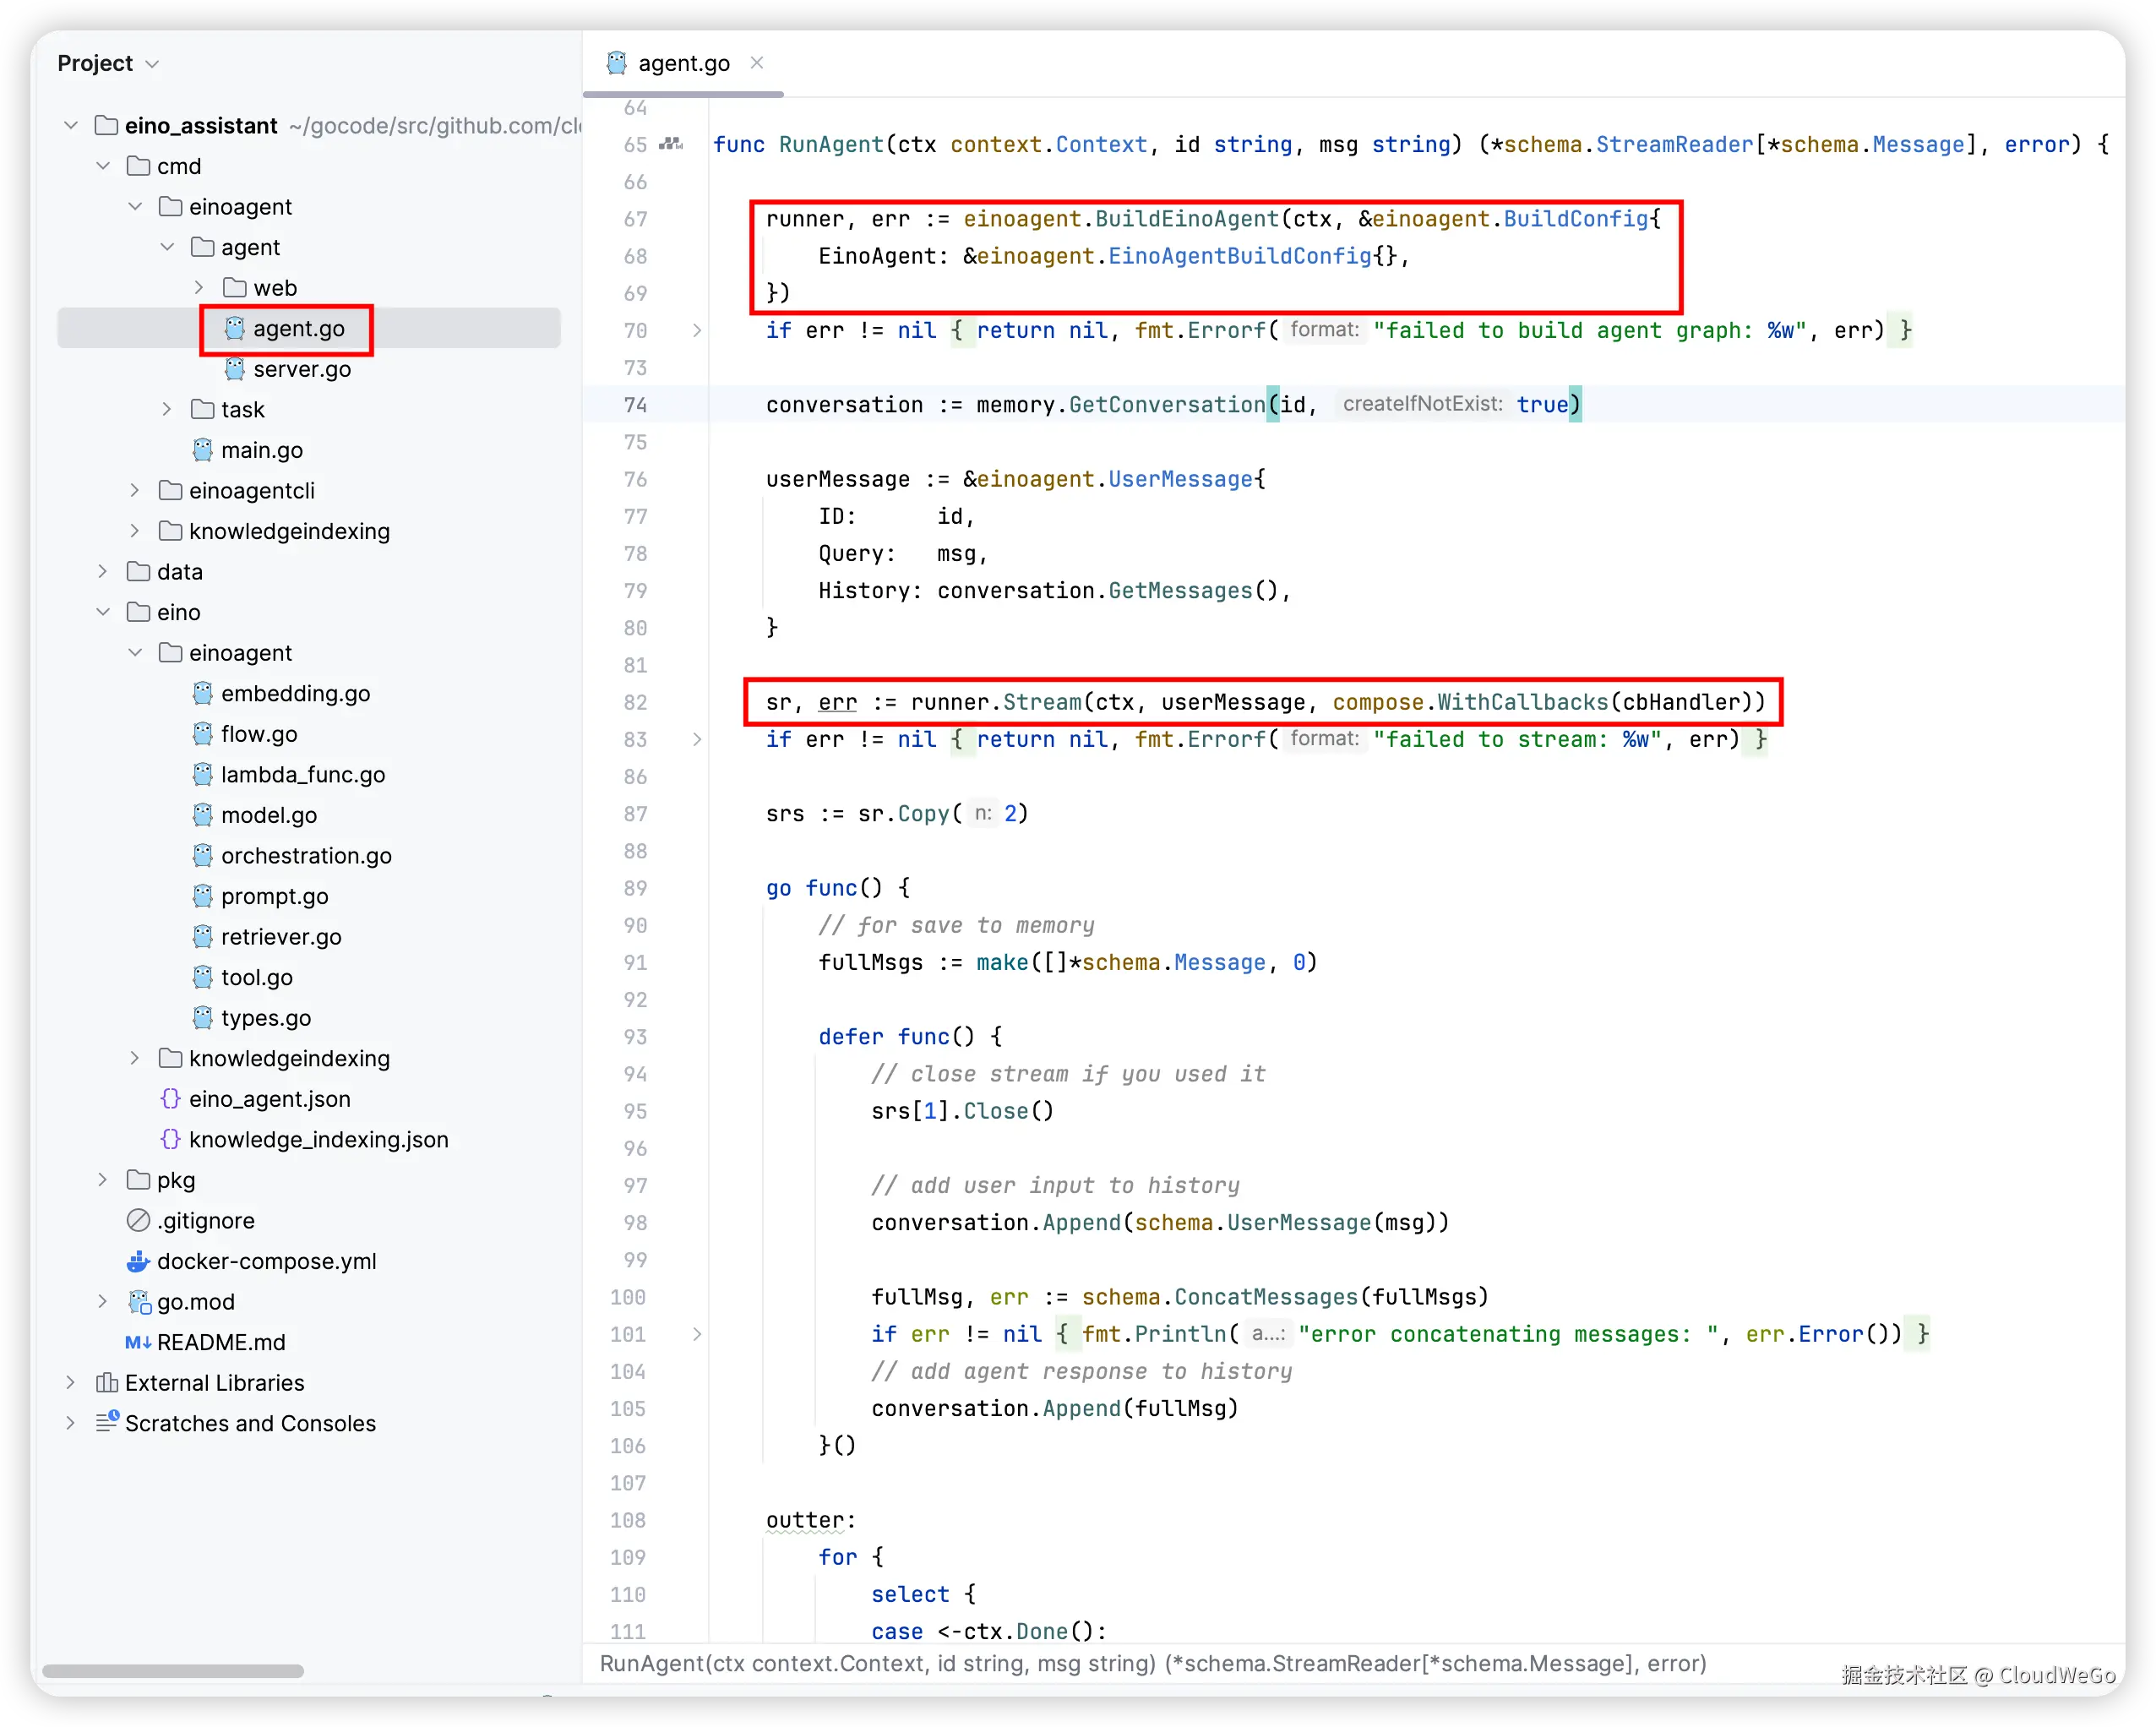The height and width of the screenshot is (1727, 2156).
Task: Click the README.md markdown icon
Action: (x=138, y=1342)
